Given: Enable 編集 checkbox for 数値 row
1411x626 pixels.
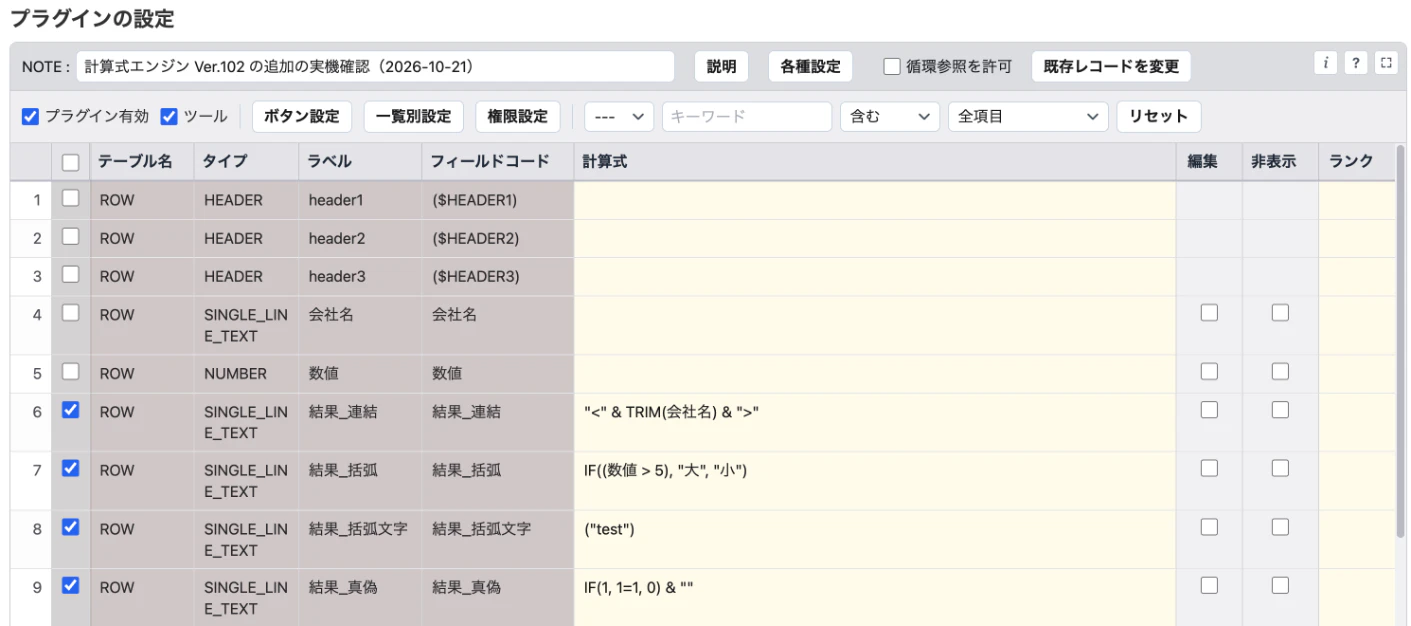Looking at the screenshot, I should pos(1209,372).
